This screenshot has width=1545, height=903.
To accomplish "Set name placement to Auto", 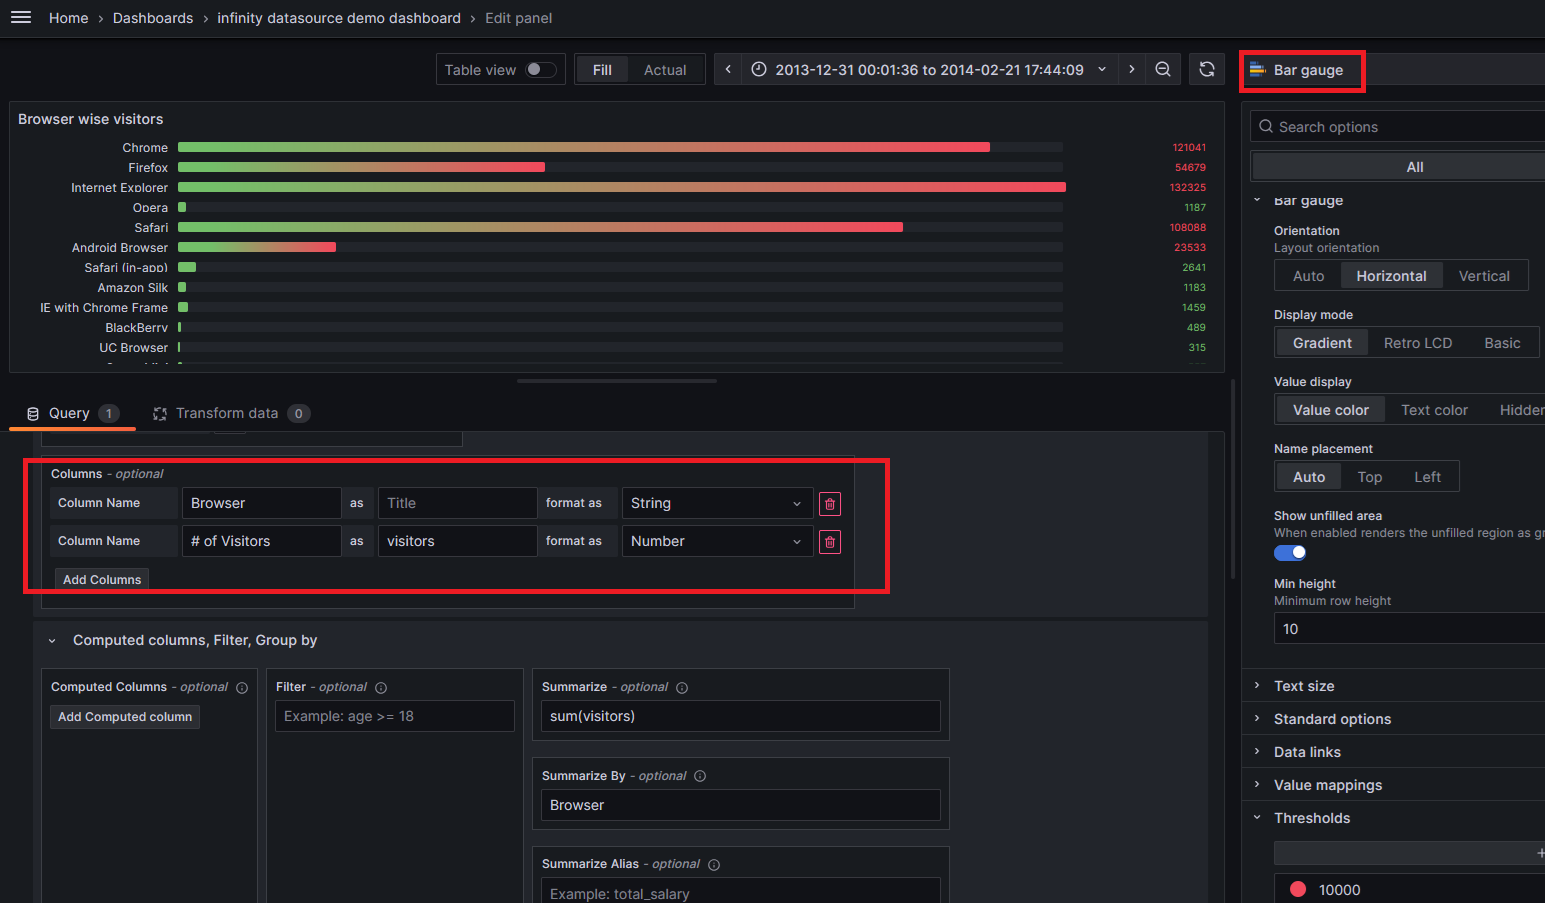I will (1309, 477).
